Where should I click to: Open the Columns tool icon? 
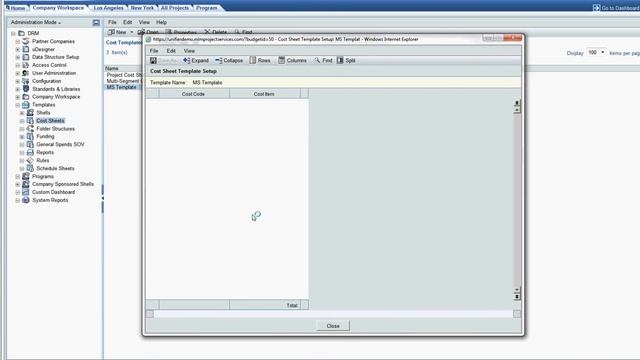pos(282,60)
